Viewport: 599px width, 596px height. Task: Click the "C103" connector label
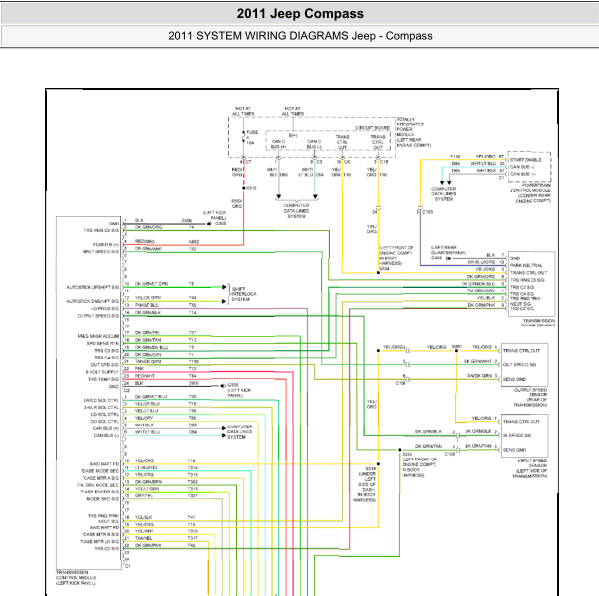[x=427, y=211]
